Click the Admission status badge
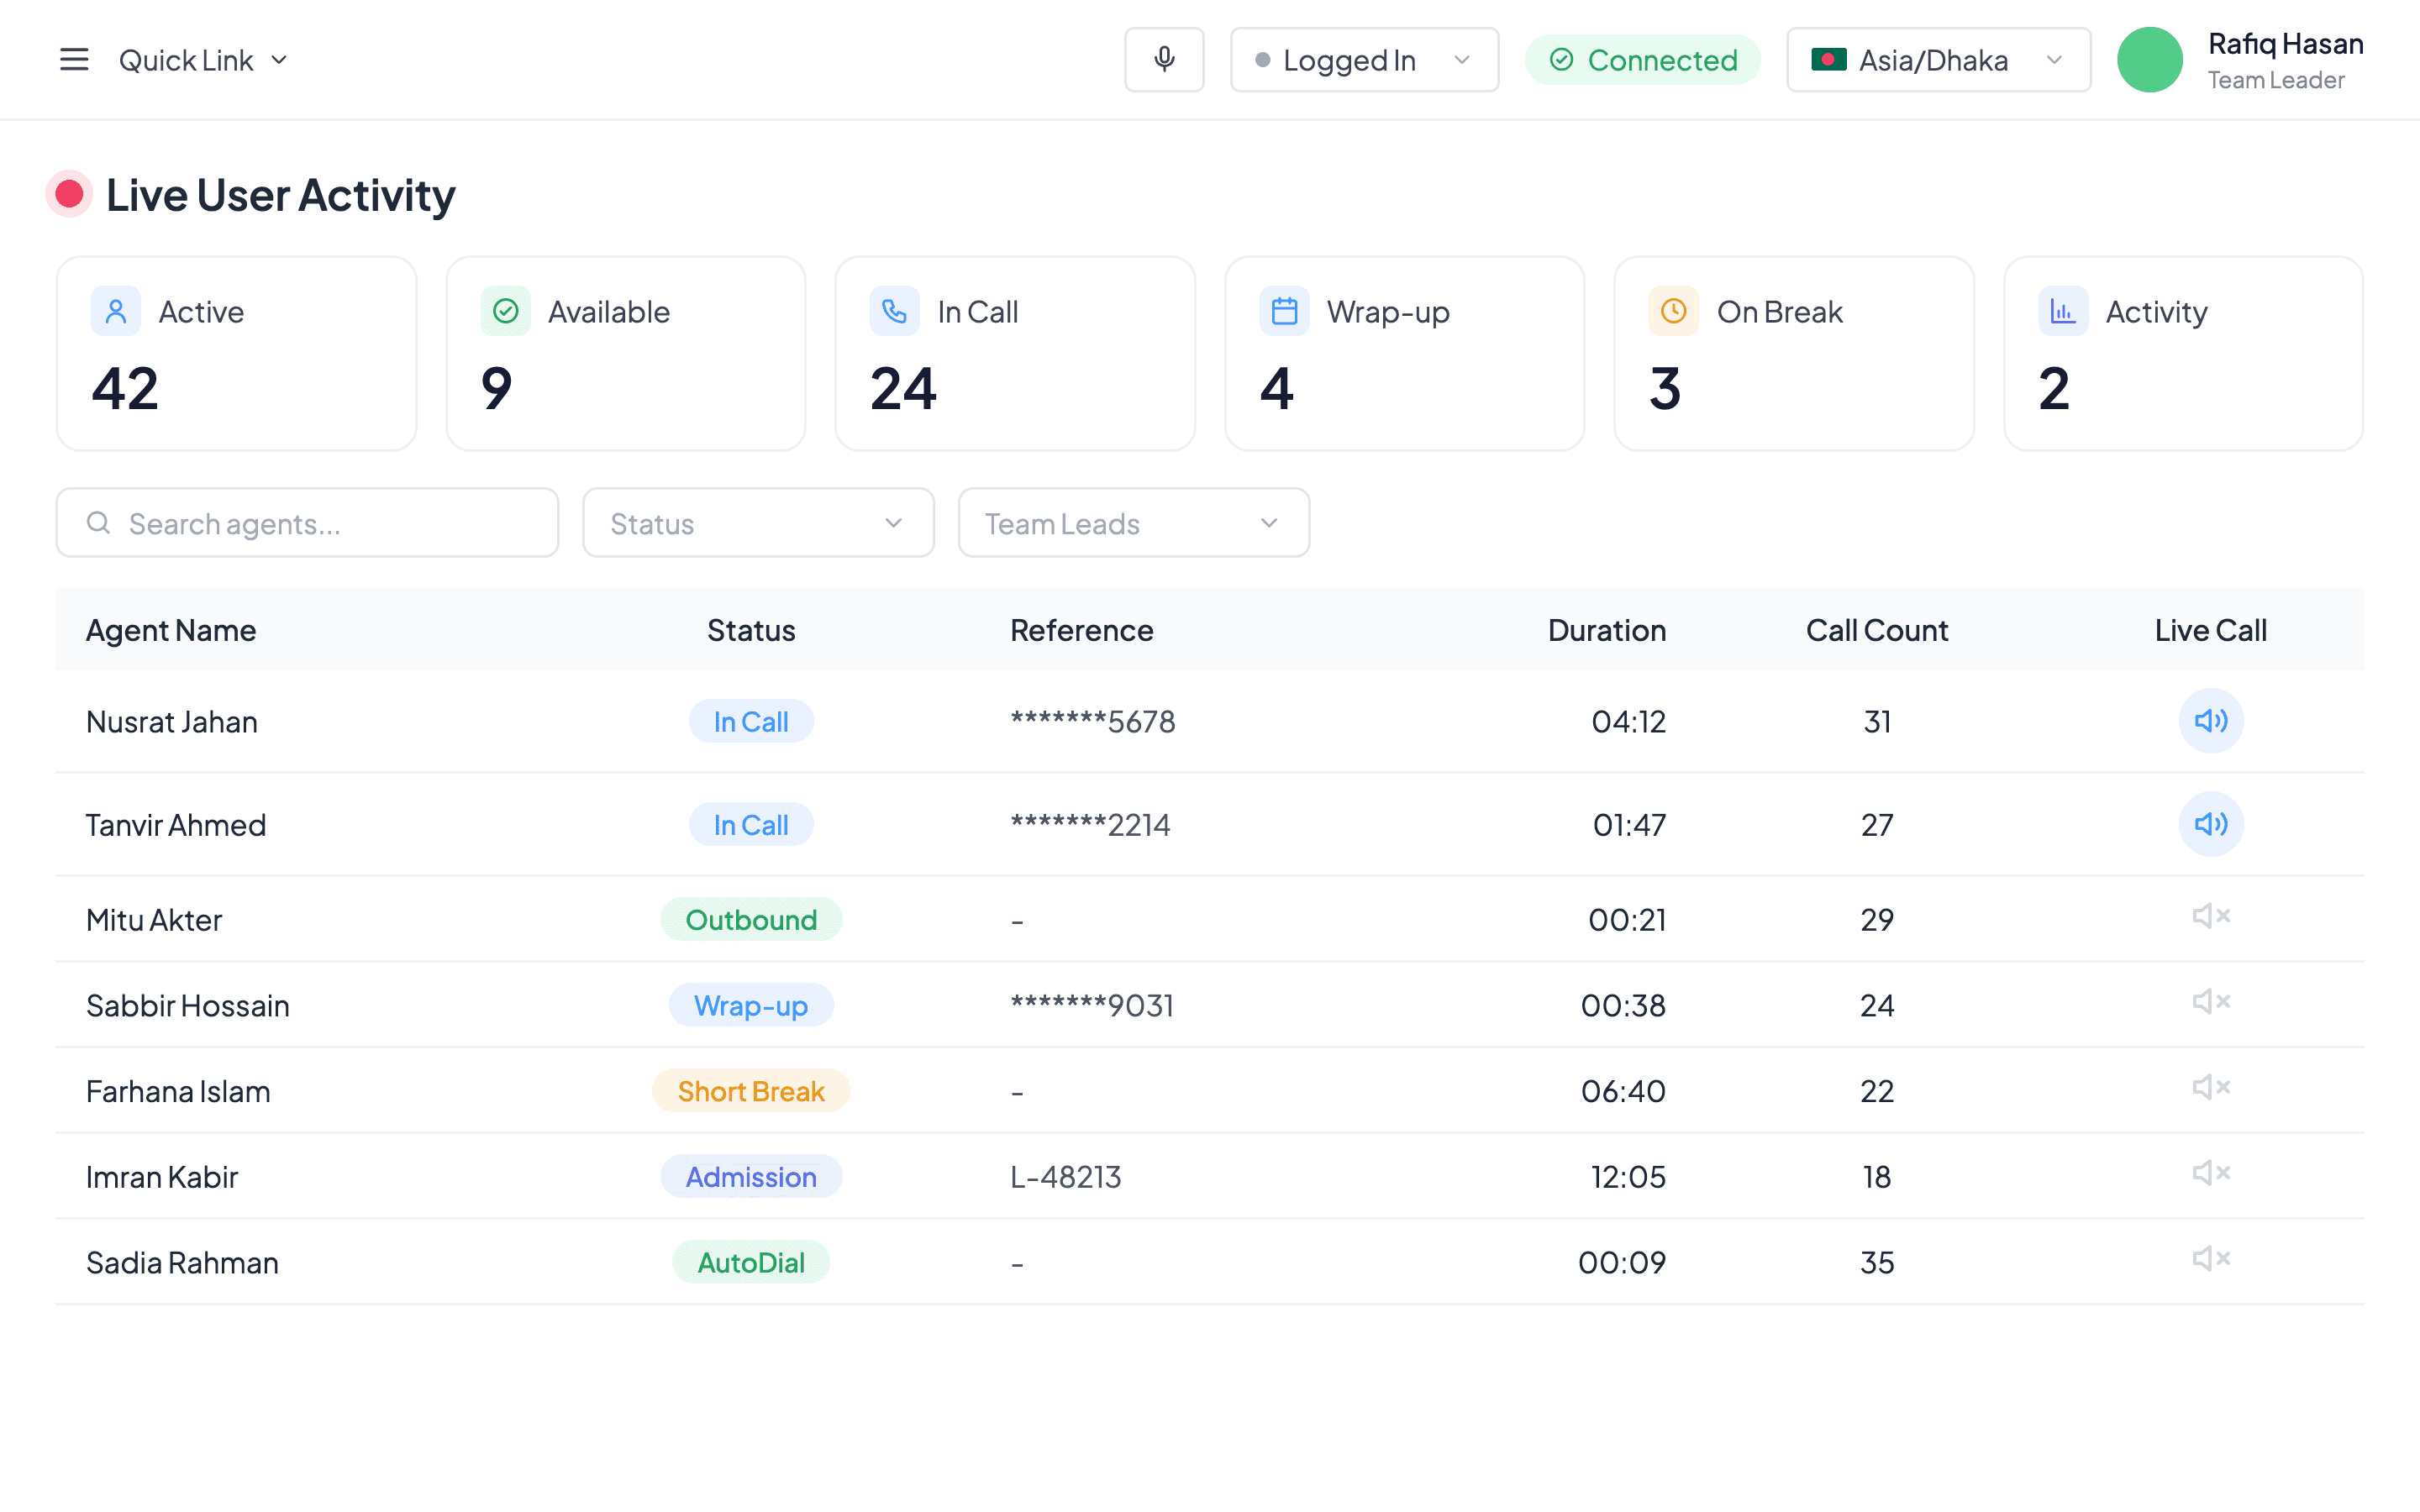This screenshot has height=1512, width=2420. (x=751, y=1177)
